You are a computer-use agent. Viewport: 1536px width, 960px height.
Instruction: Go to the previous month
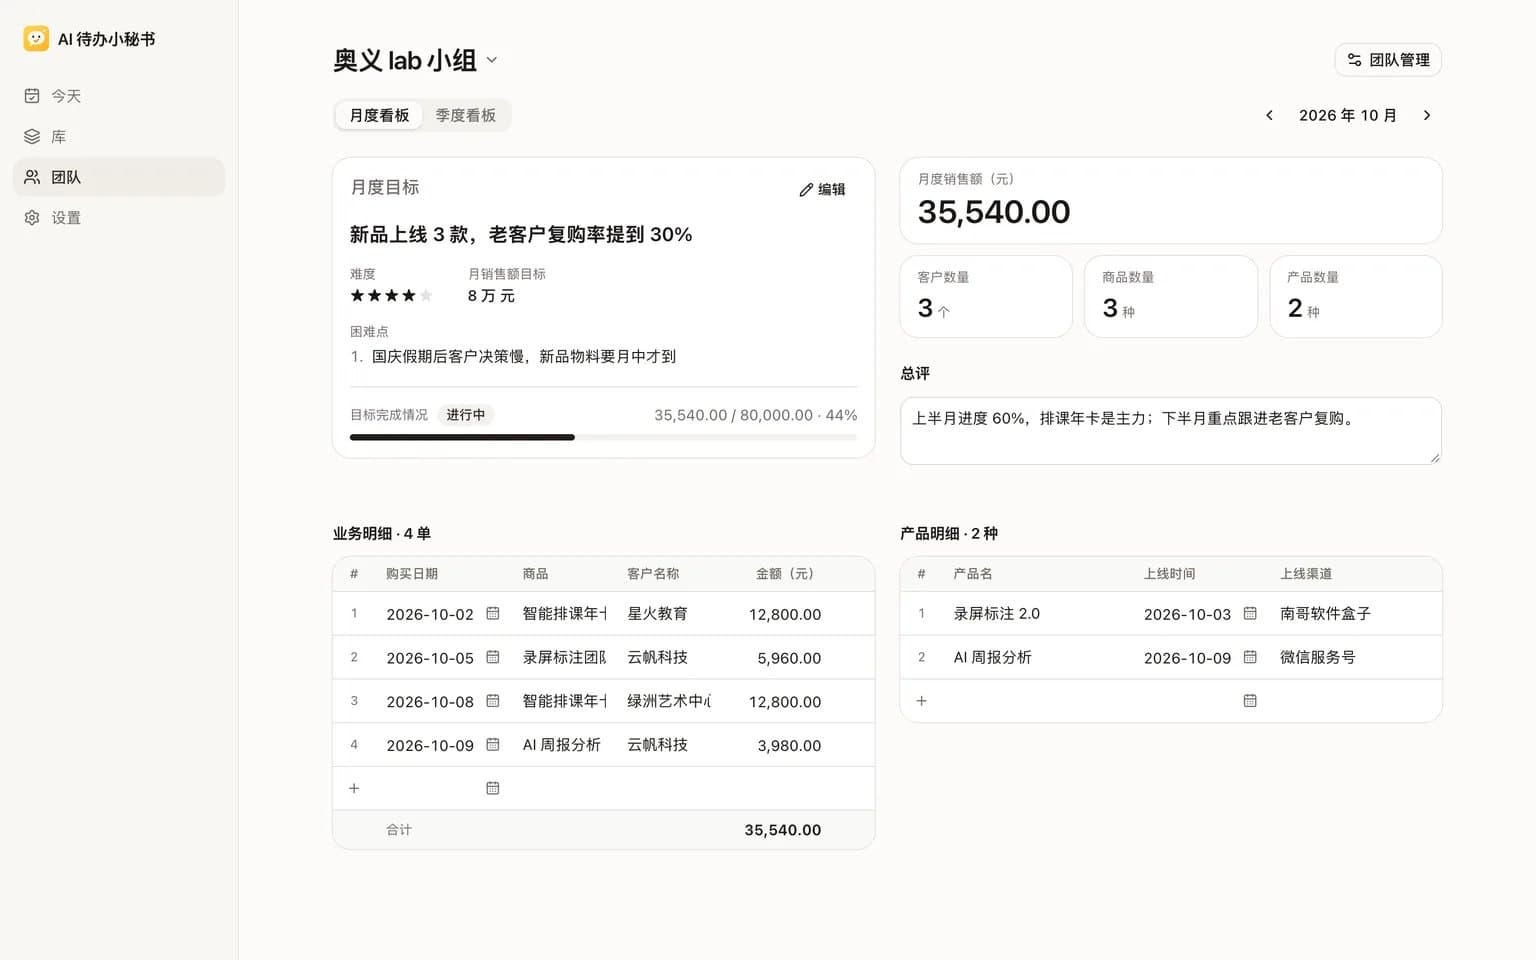(1269, 115)
